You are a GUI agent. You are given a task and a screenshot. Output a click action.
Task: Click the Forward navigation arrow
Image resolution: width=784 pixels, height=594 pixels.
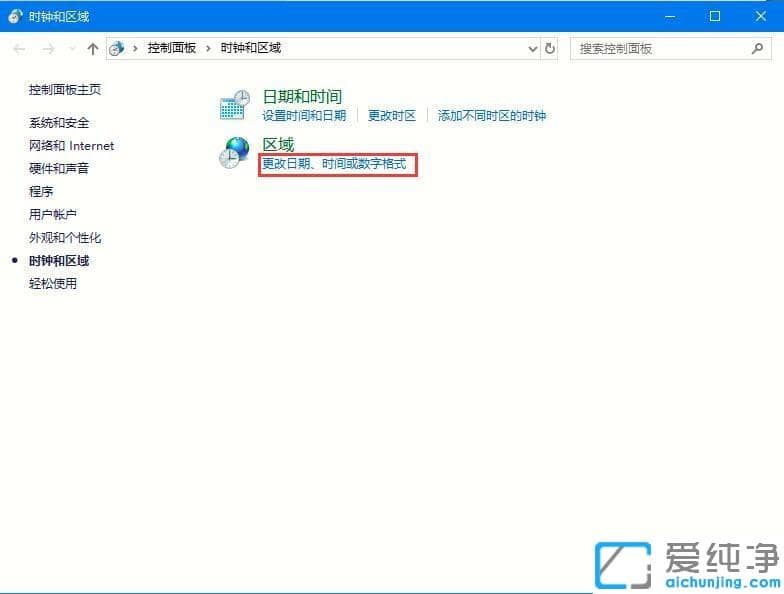(47, 48)
